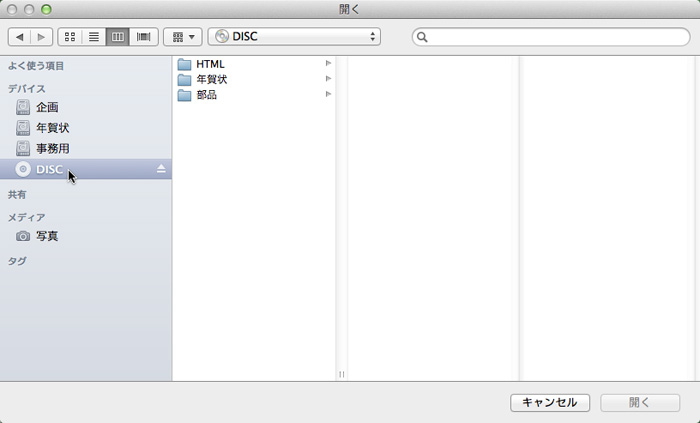Switch to list view mode
This screenshot has width=700, height=423.
[x=94, y=37]
